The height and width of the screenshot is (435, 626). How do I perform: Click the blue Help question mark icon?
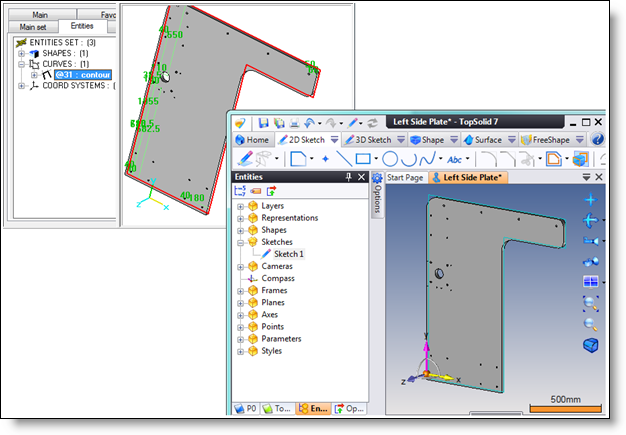[597, 140]
